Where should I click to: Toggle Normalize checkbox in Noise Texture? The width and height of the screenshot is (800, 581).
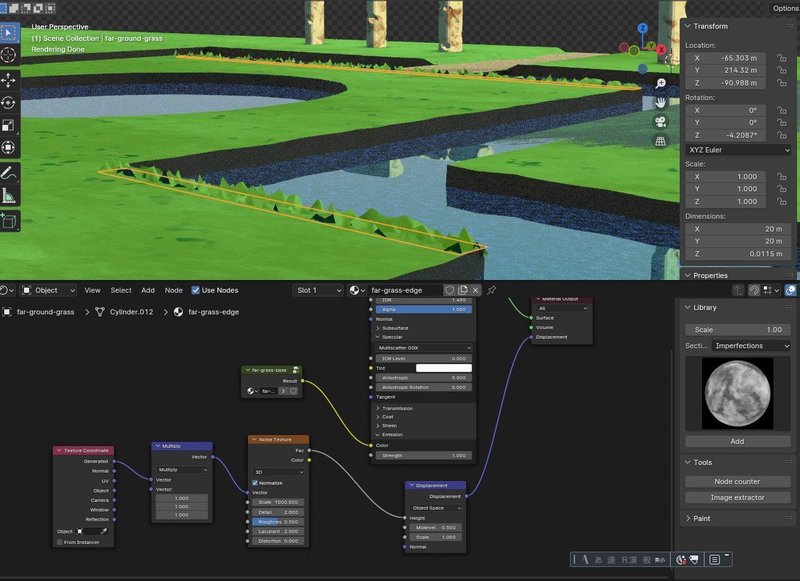coord(255,483)
